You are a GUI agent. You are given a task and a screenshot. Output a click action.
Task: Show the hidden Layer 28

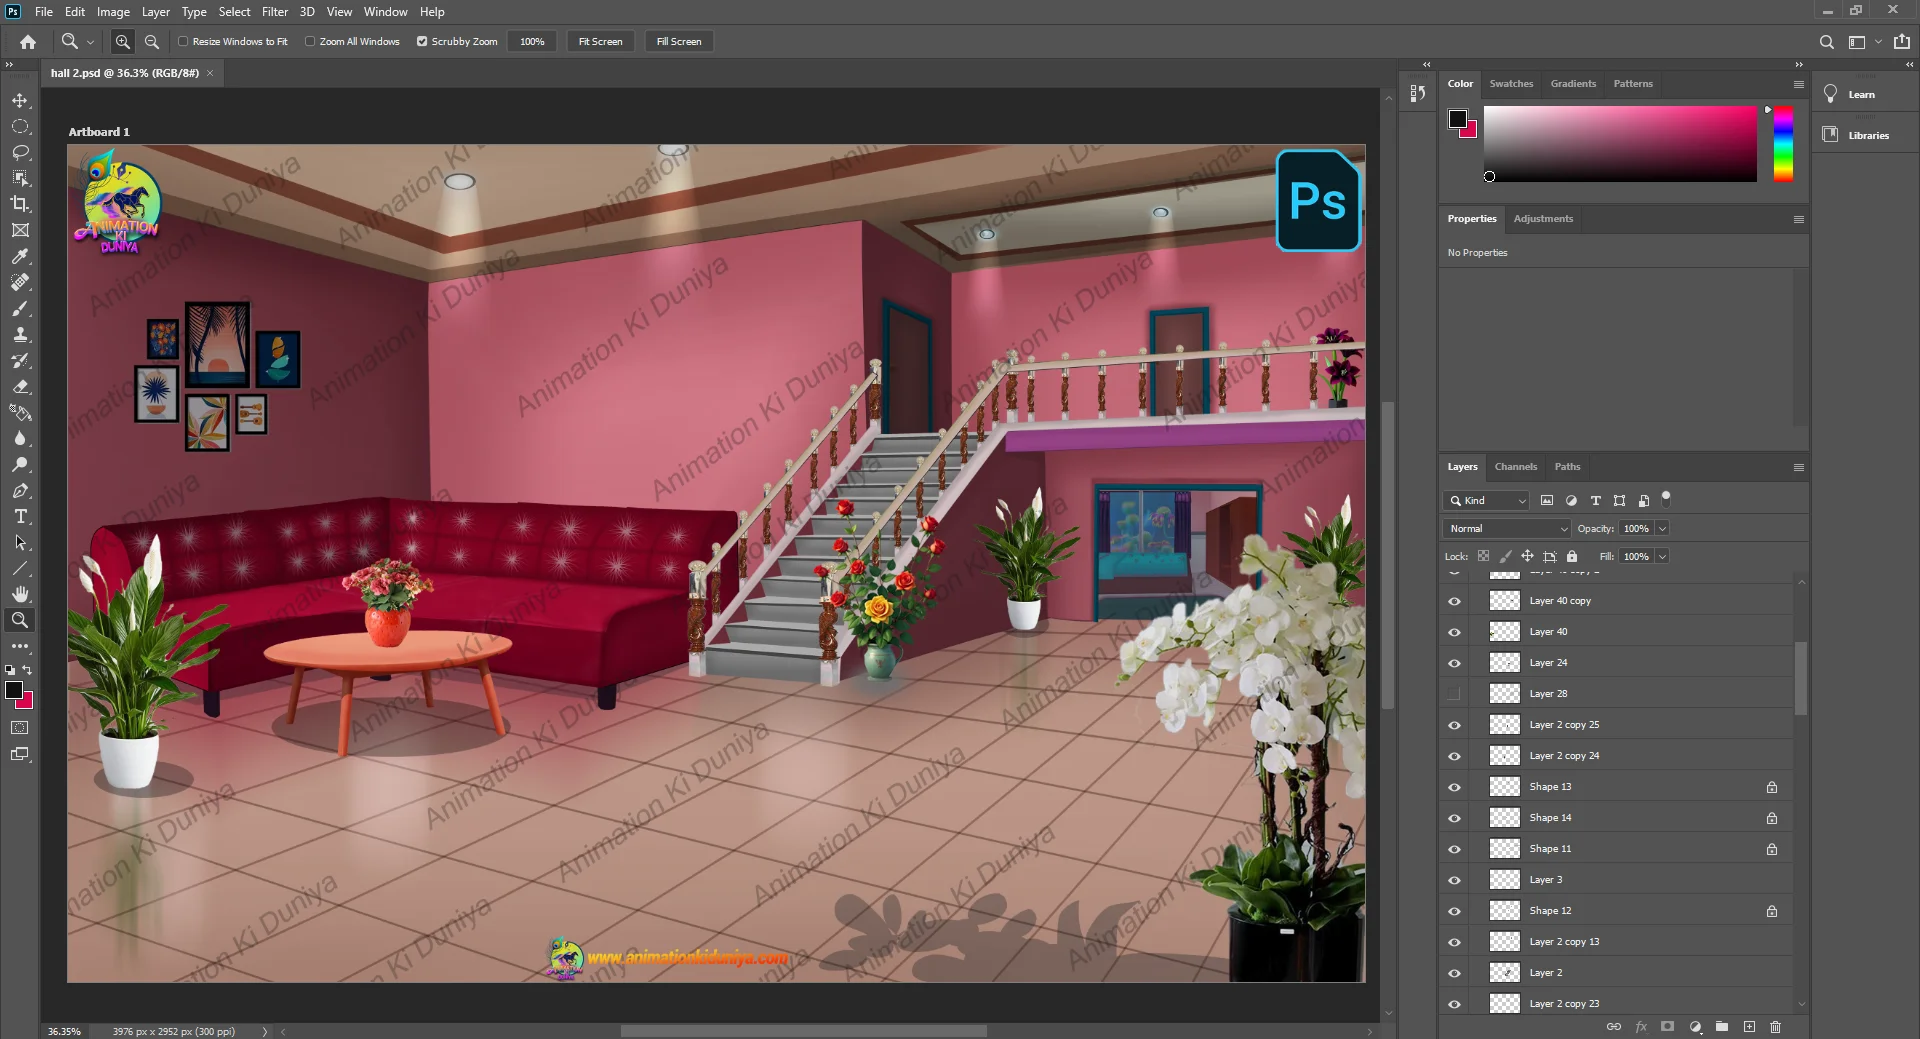click(x=1454, y=694)
